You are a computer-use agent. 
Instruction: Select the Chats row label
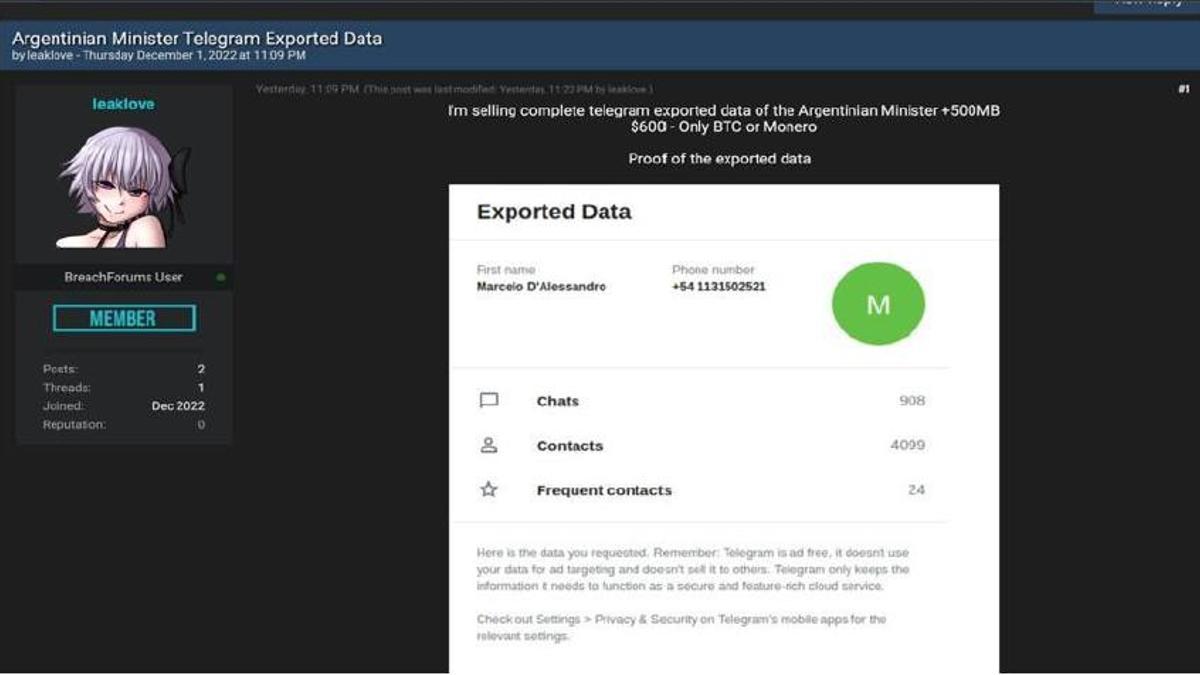click(x=557, y=401)
